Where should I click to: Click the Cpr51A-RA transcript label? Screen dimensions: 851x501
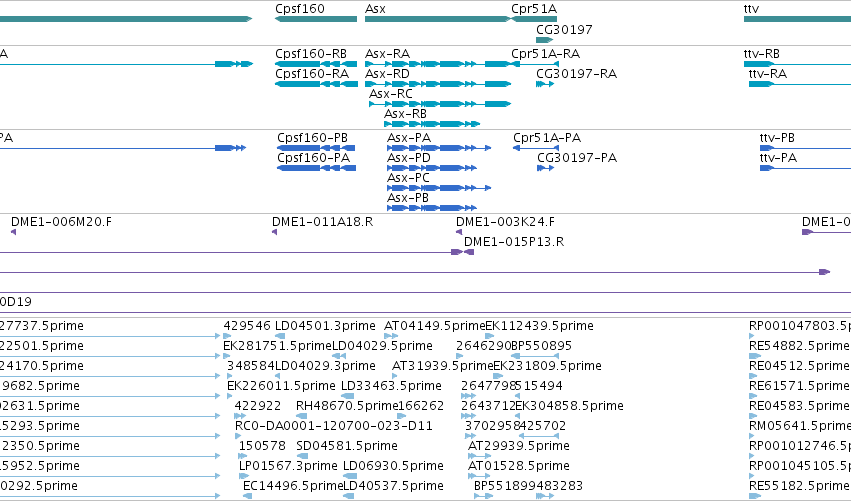545,54
